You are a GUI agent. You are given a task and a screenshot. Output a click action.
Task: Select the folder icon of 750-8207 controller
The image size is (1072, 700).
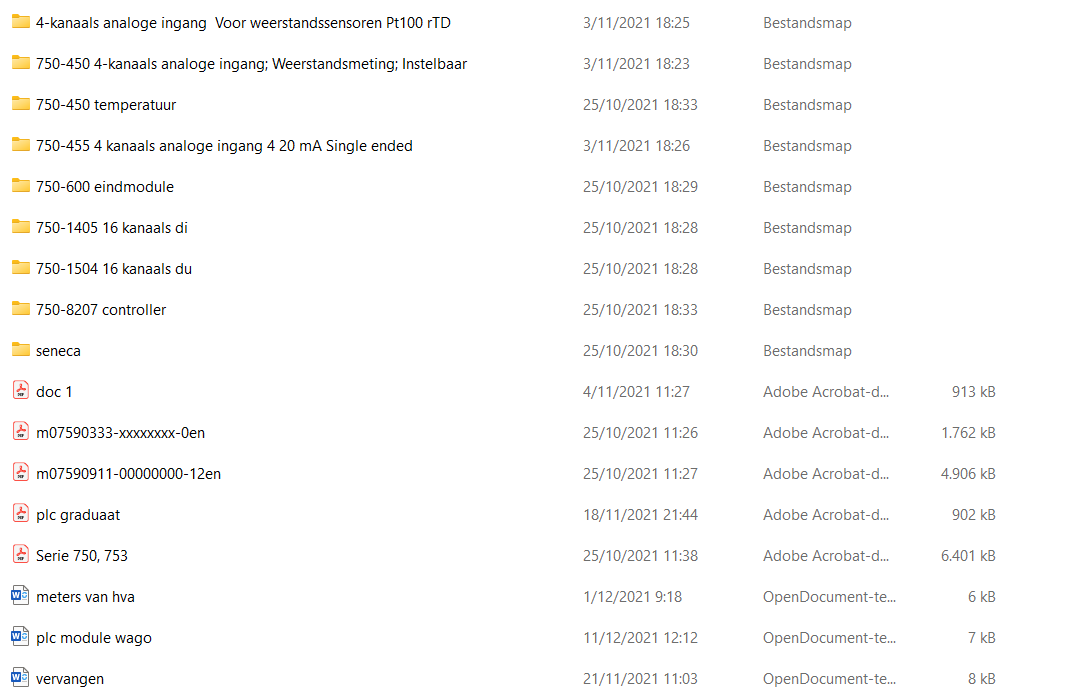point(21,309)
